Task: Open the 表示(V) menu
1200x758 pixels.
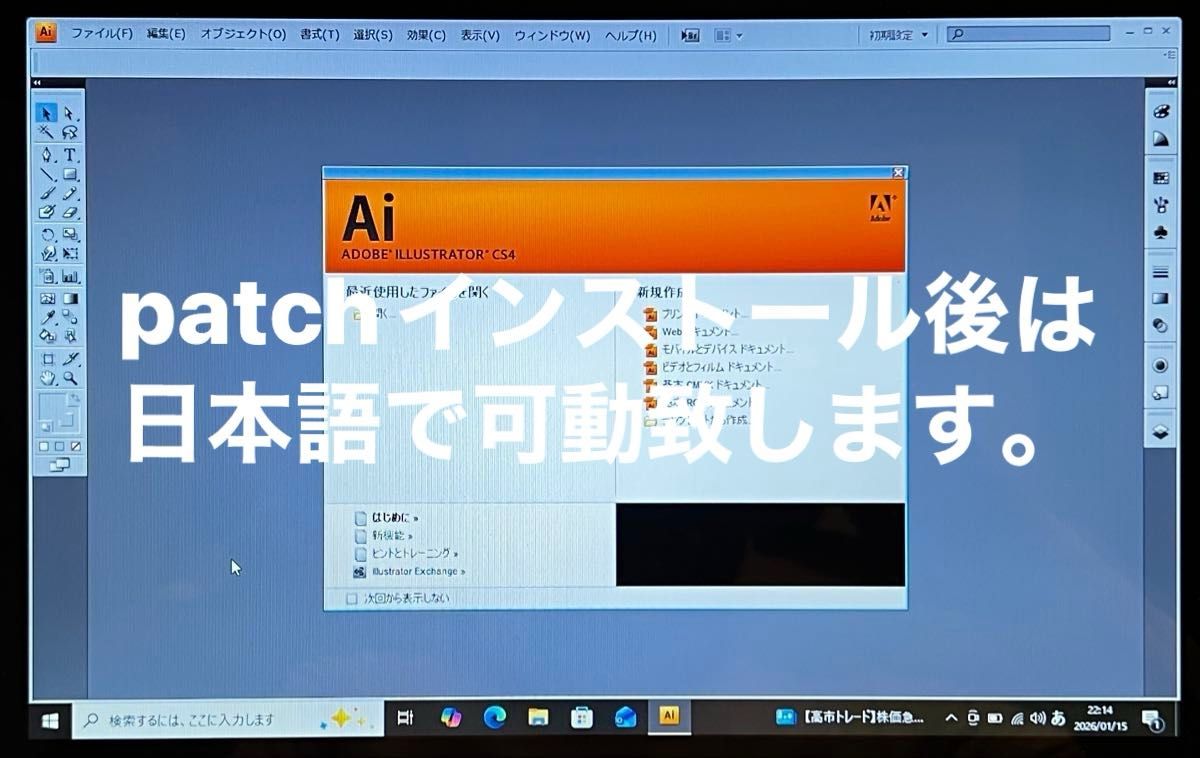Action: click(480, 34)
